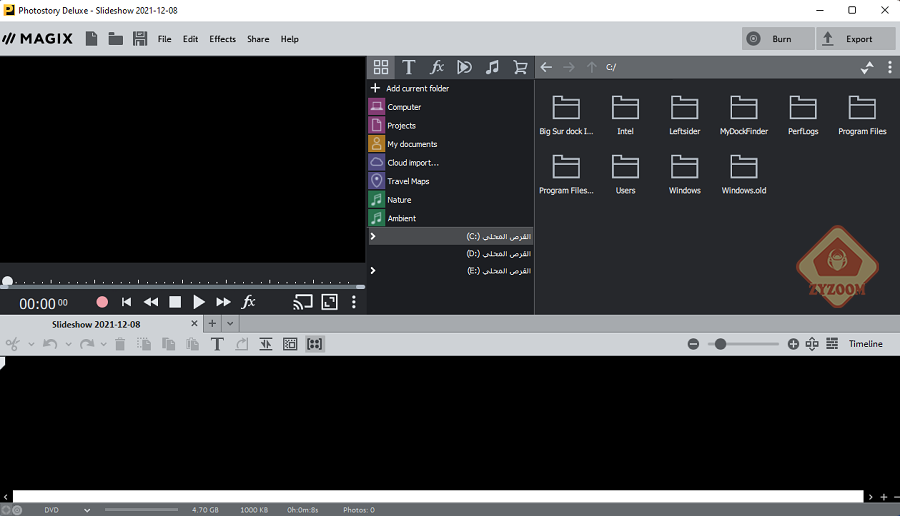Screen dimensions: 900x516
Task: Select Computer in the sidebar
Action: tap(404, 107)
